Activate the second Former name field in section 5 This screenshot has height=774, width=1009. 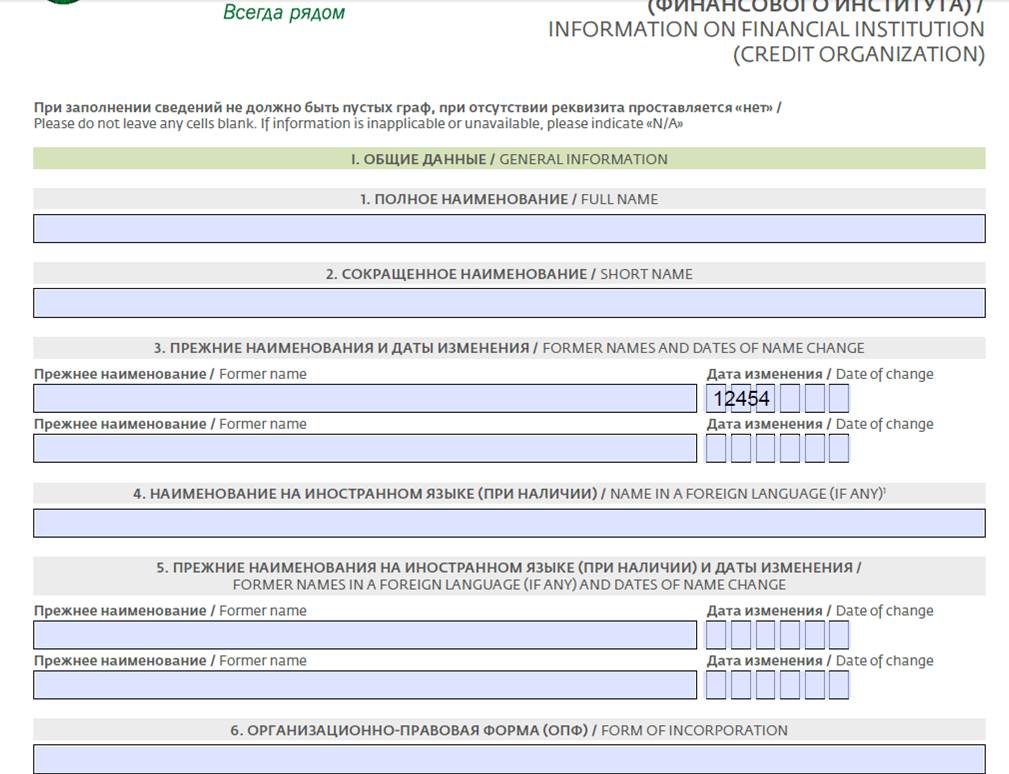[365, 685]
